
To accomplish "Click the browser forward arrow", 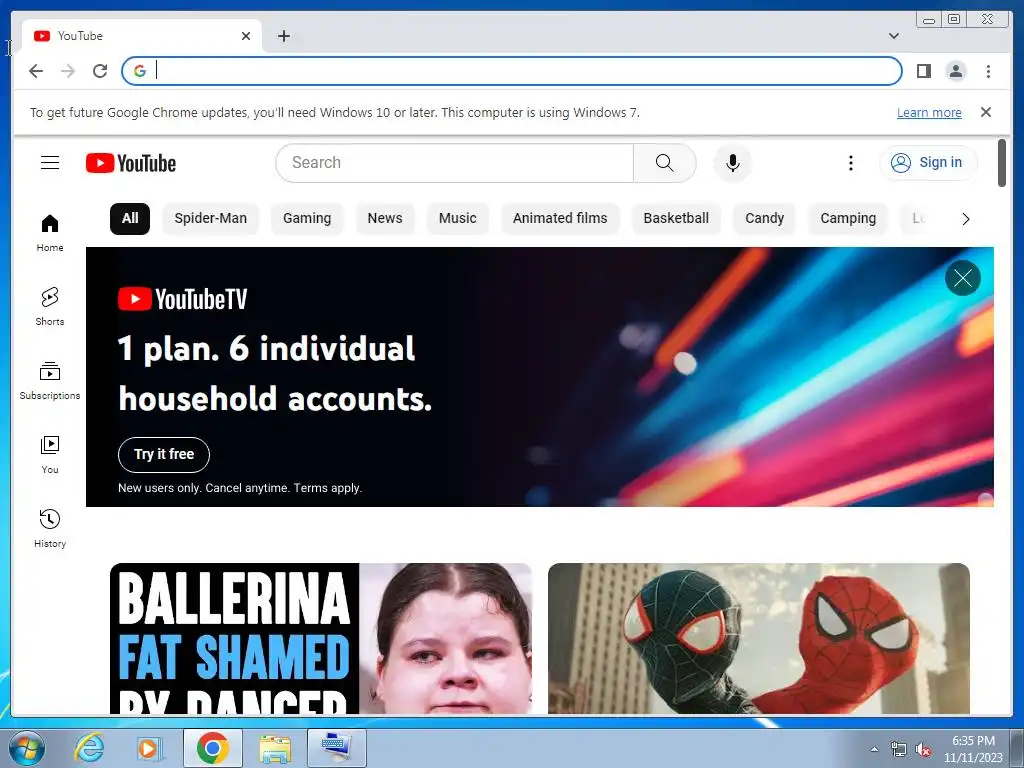I will pos(68,71).
